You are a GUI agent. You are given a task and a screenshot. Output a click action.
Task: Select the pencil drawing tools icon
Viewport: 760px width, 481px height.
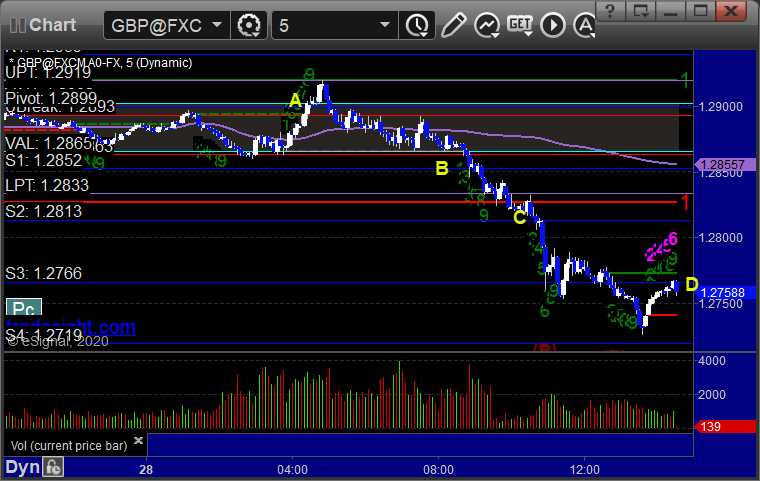click(x=454, y=25)
